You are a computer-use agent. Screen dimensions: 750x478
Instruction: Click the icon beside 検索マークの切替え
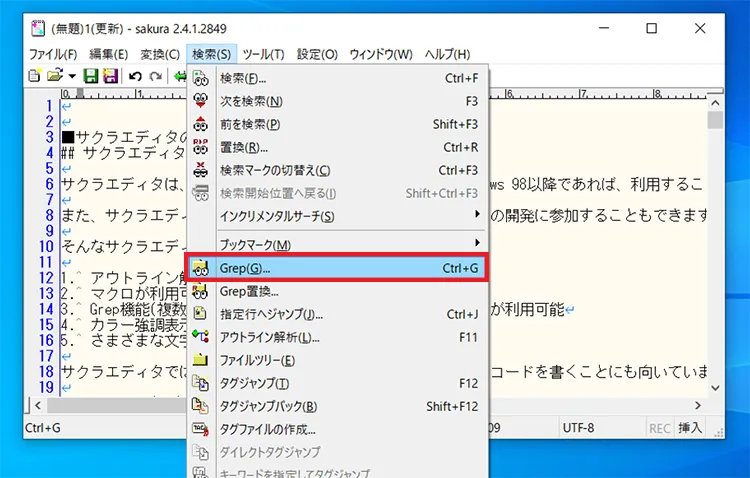(200, 170)
